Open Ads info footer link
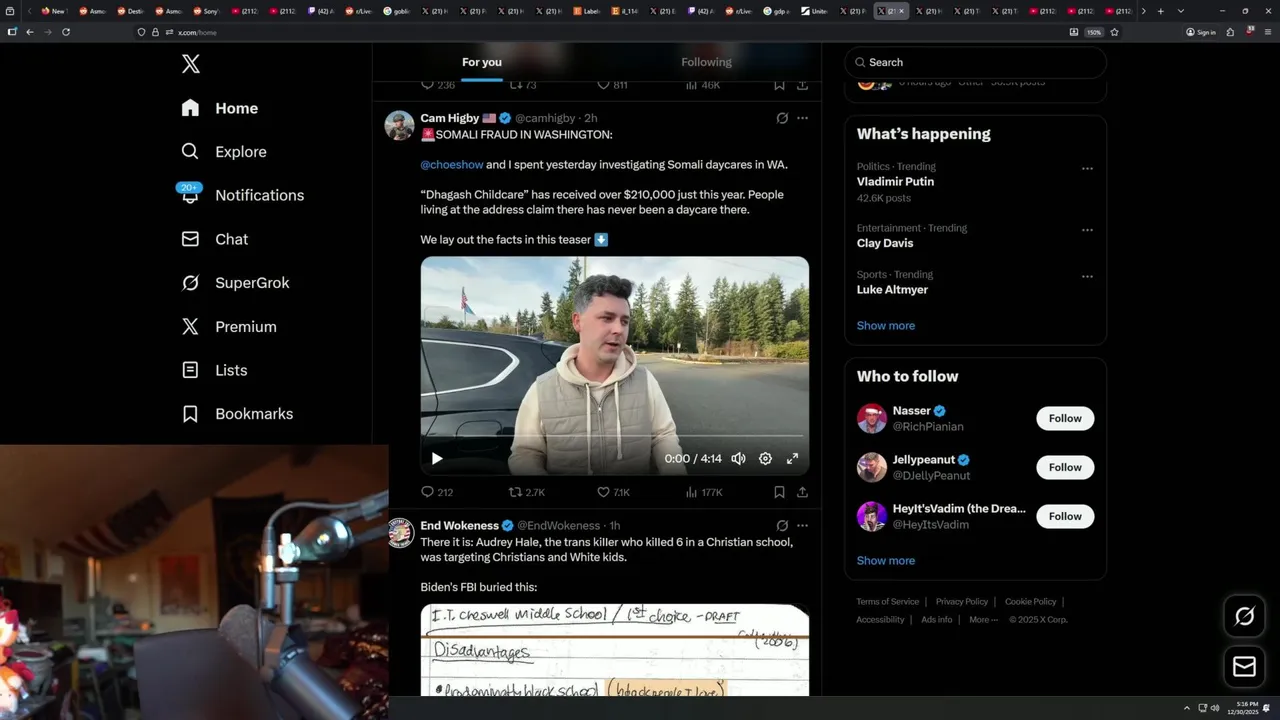1280x720 pixels. click(x=937, y=620)
